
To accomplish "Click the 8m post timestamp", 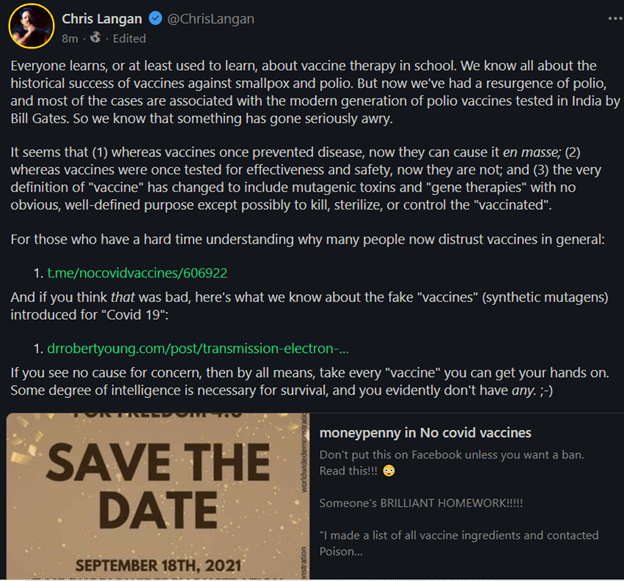I will (70, 39).
